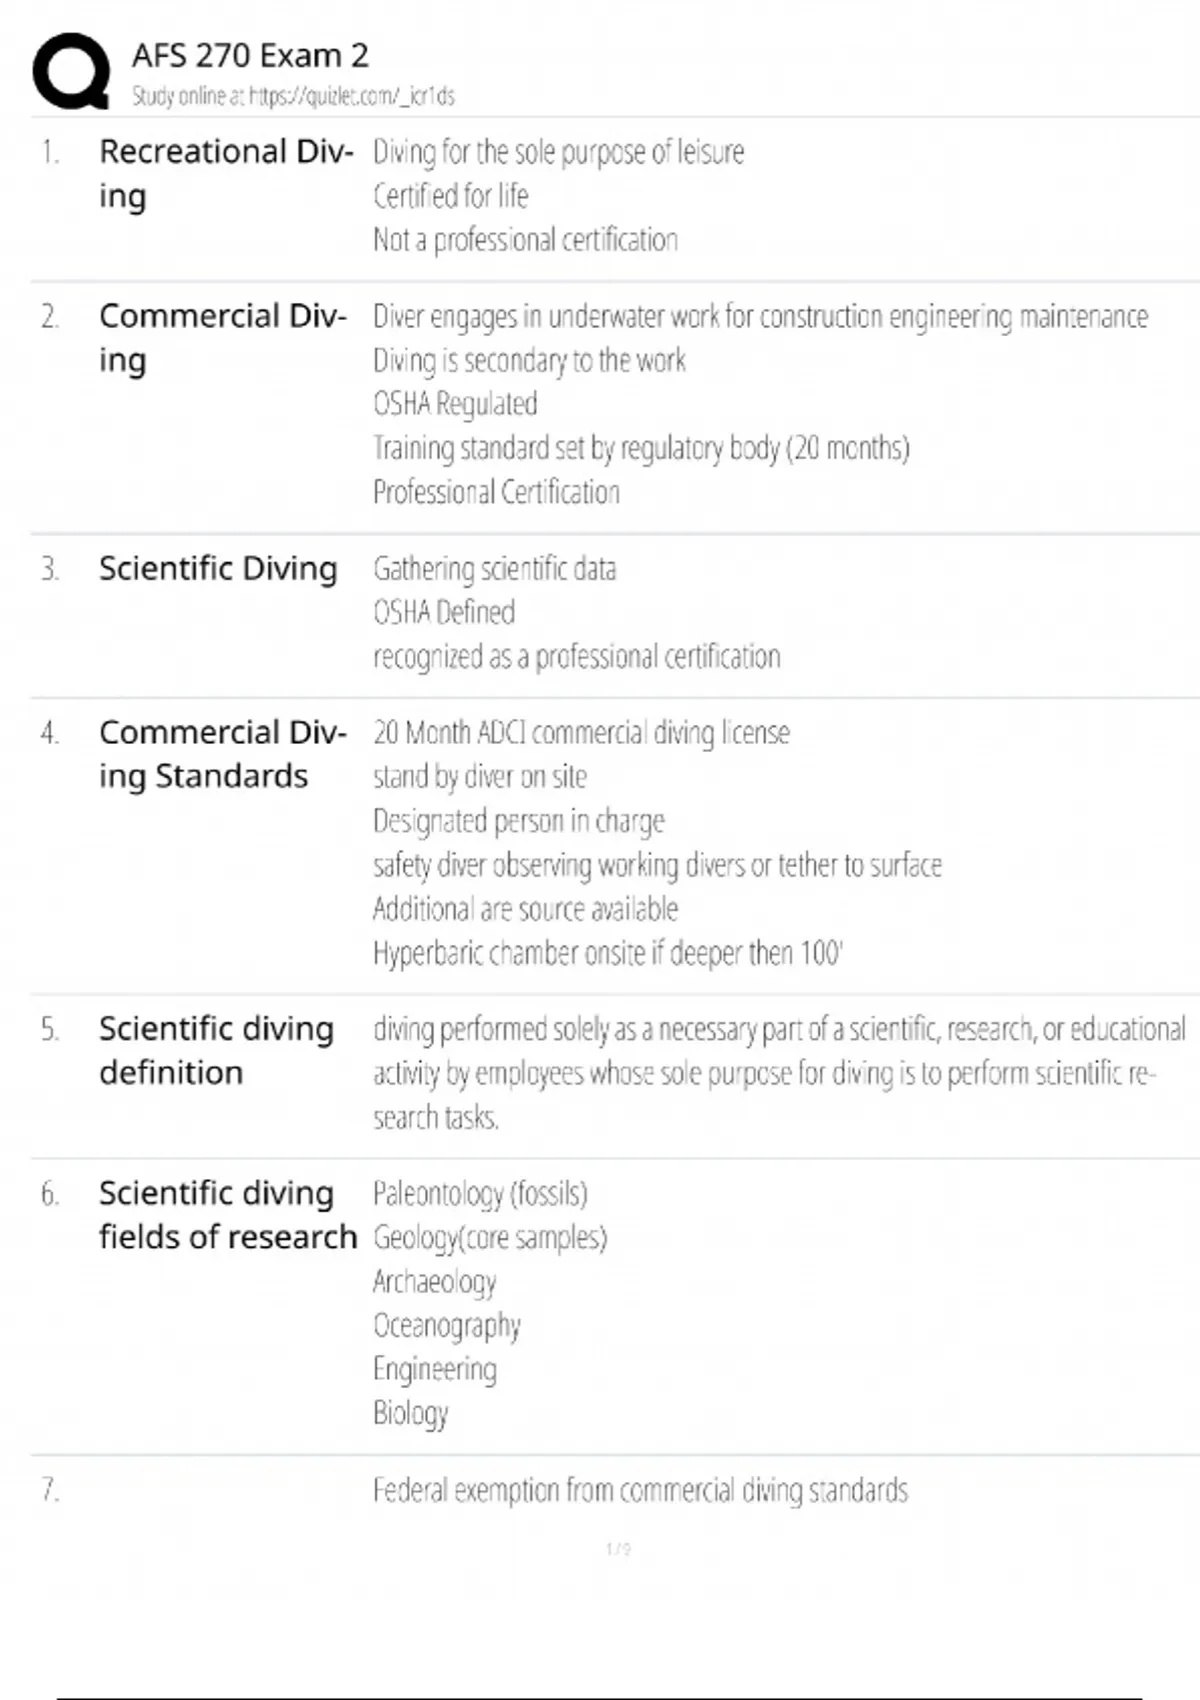Click 'Hyperbaric chamber onsite' definition line

pyautogui.click(x=608, y=953)
